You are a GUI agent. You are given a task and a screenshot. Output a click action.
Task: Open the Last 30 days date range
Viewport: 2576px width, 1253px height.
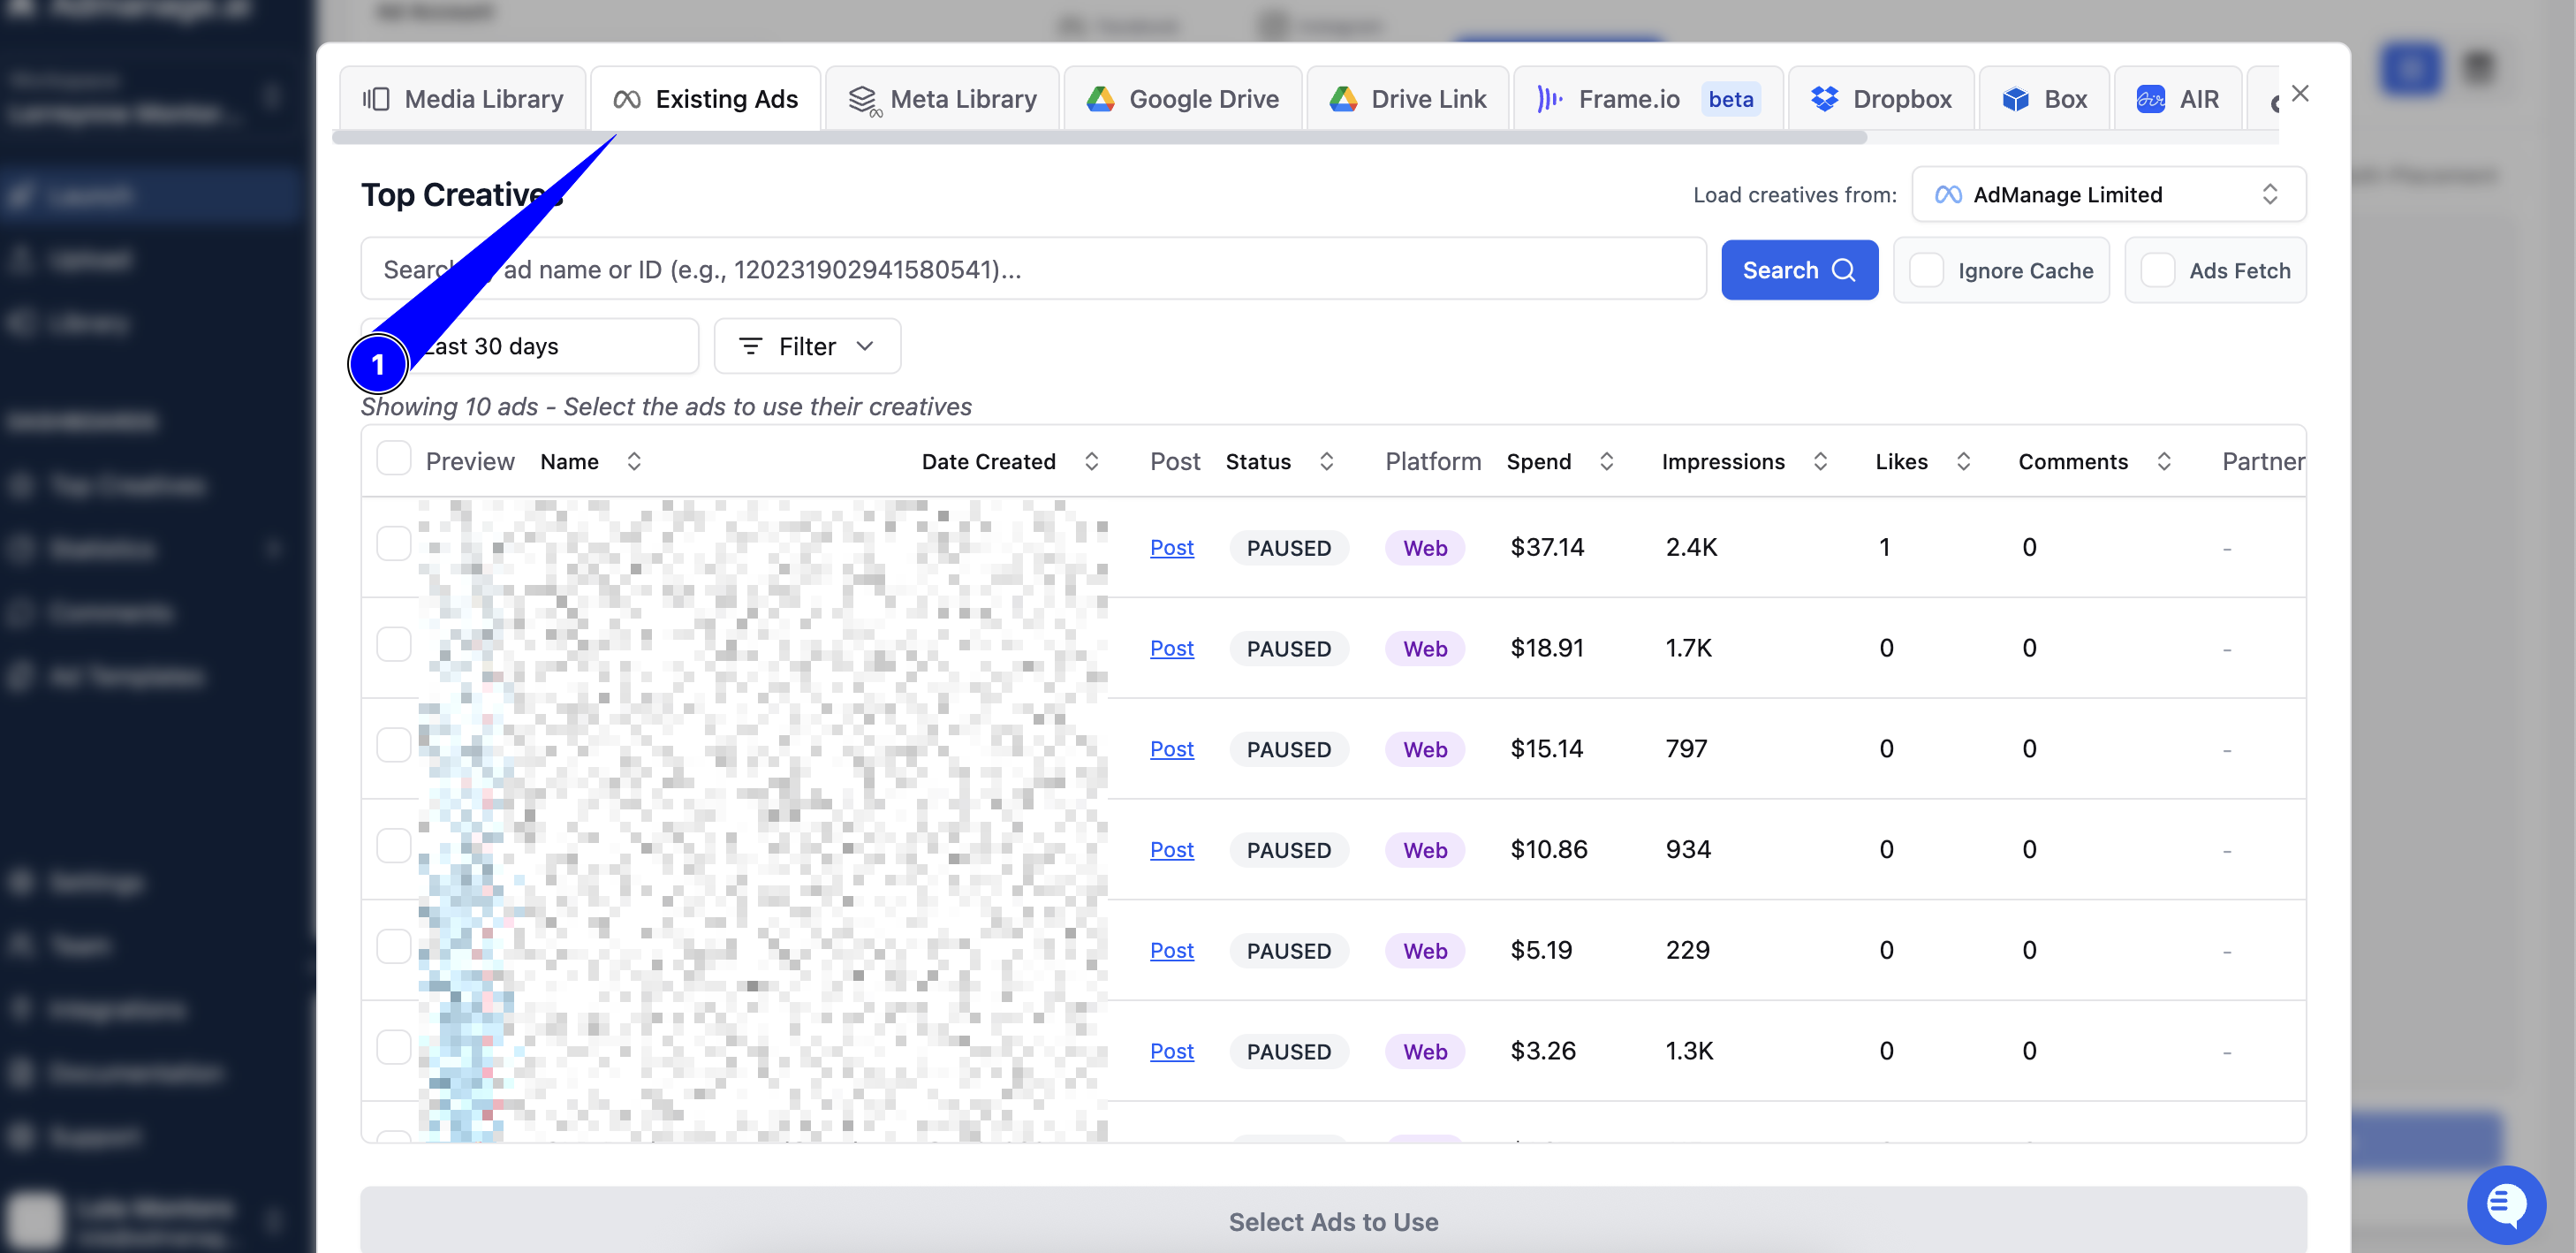tap(530, 346)
